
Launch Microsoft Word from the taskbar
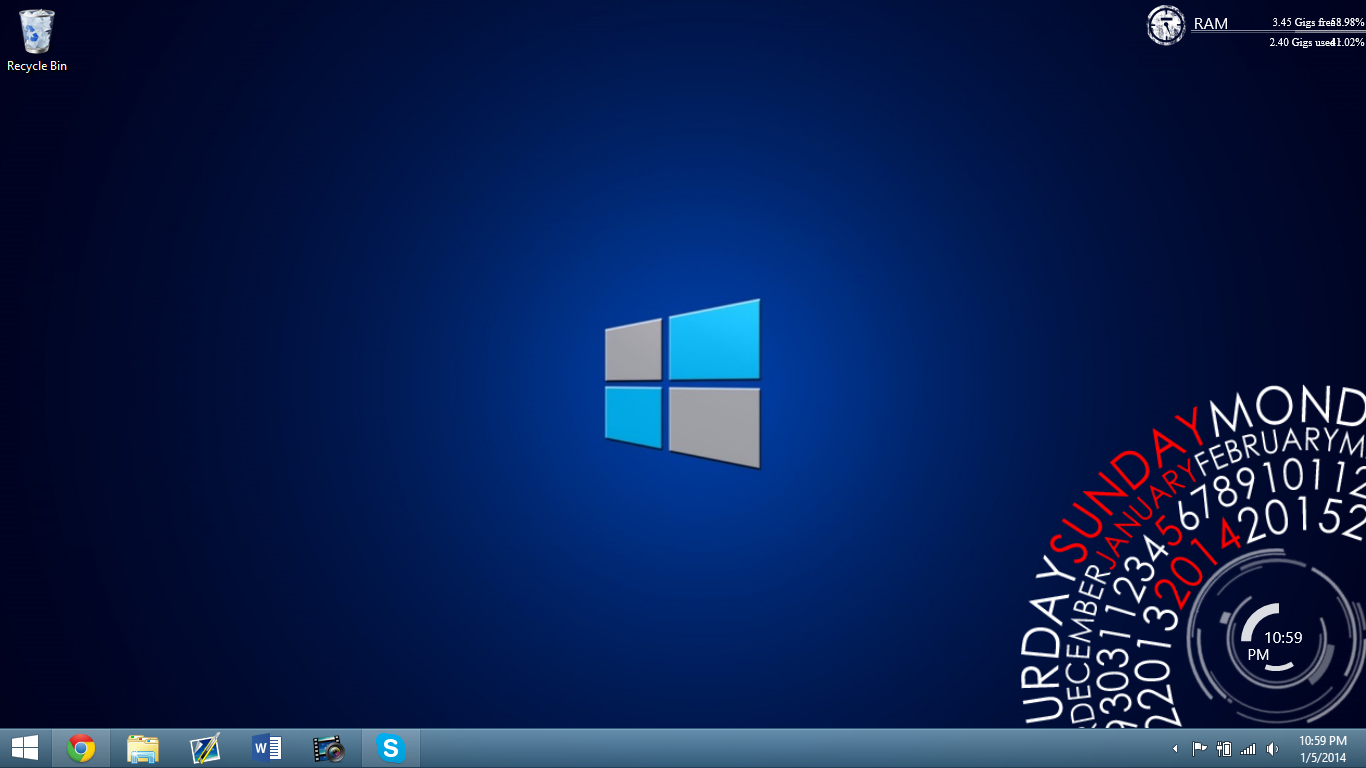pos(267,748)
